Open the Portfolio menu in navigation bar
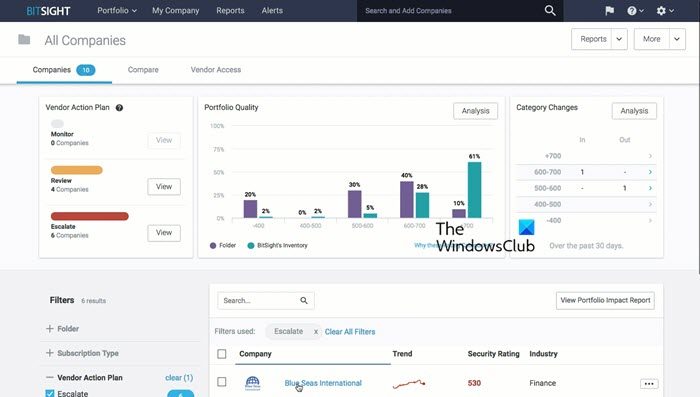This screenshot has width=700, height=397. [117, 10]
